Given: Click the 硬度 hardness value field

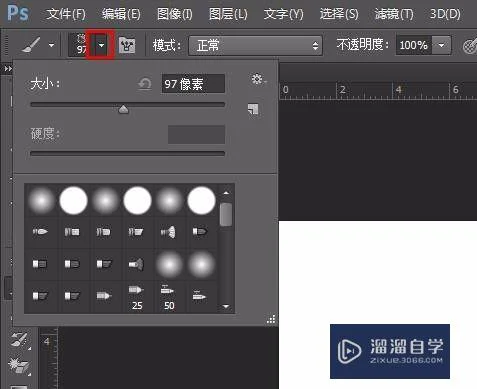Looking at the screenshot, I should pyautogui.click(x=196, y=135).
